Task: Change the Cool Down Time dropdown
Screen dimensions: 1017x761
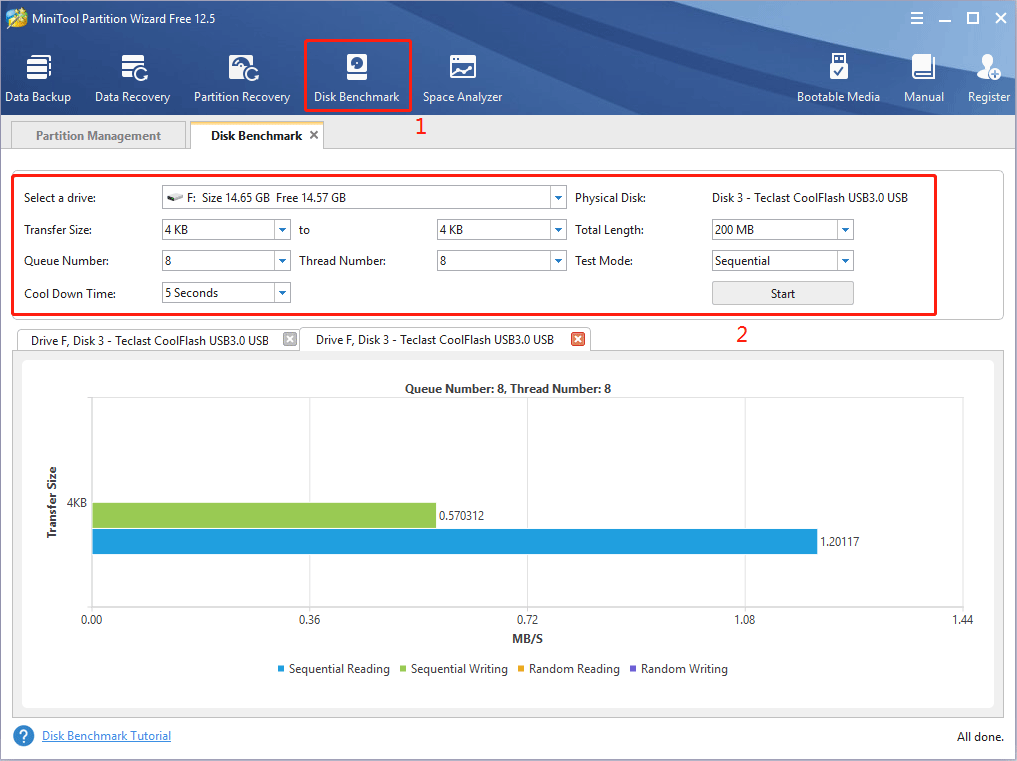Action: click(282, 293)
